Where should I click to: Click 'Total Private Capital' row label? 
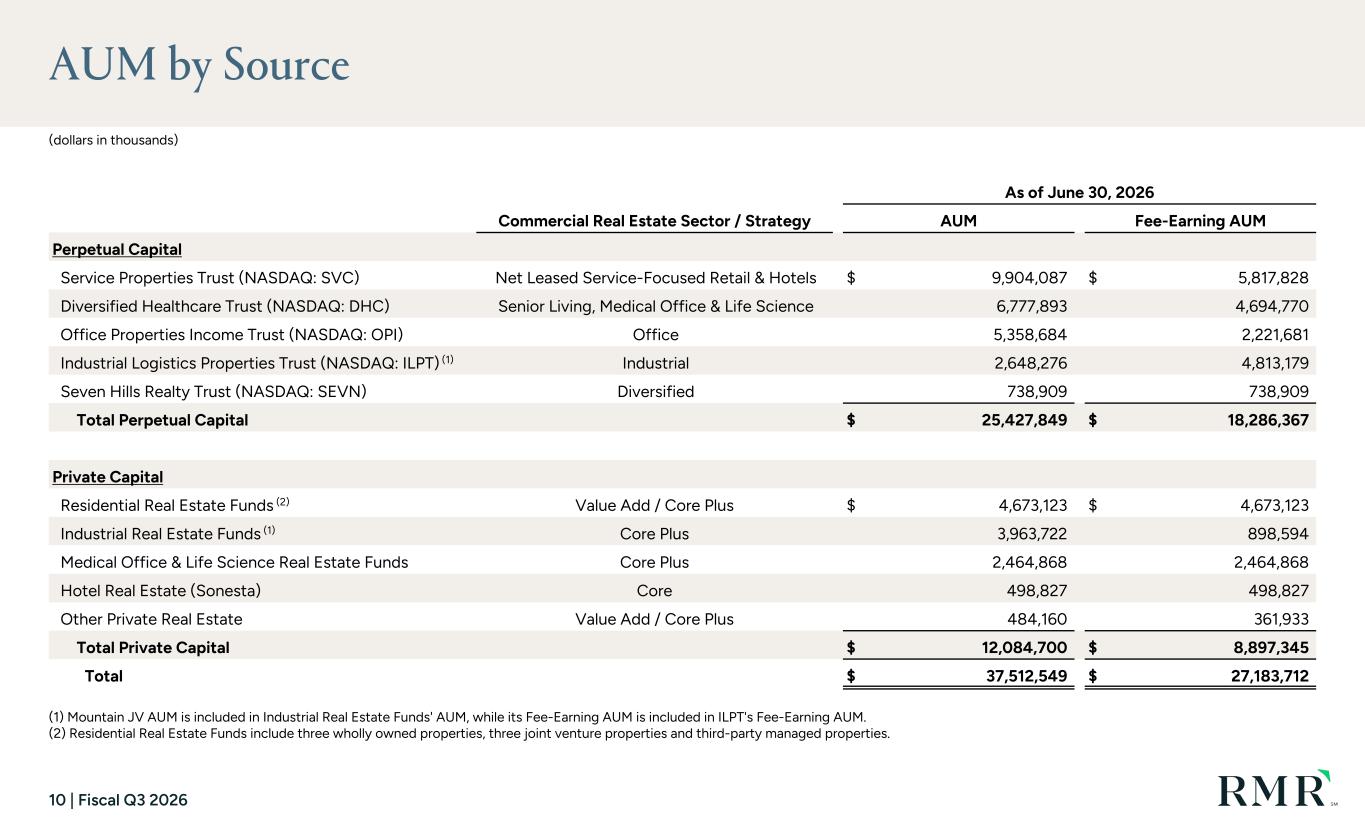[x=153, y=647]
